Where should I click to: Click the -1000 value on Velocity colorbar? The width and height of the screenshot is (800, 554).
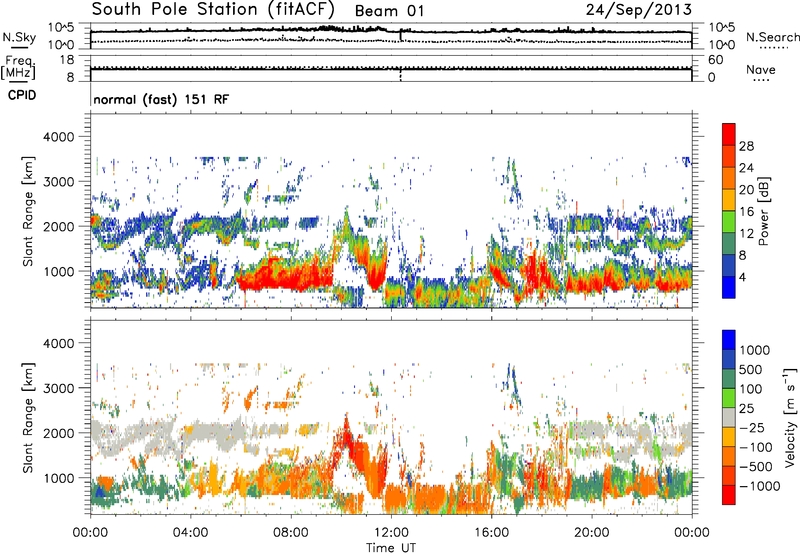[x=759, y=486]
